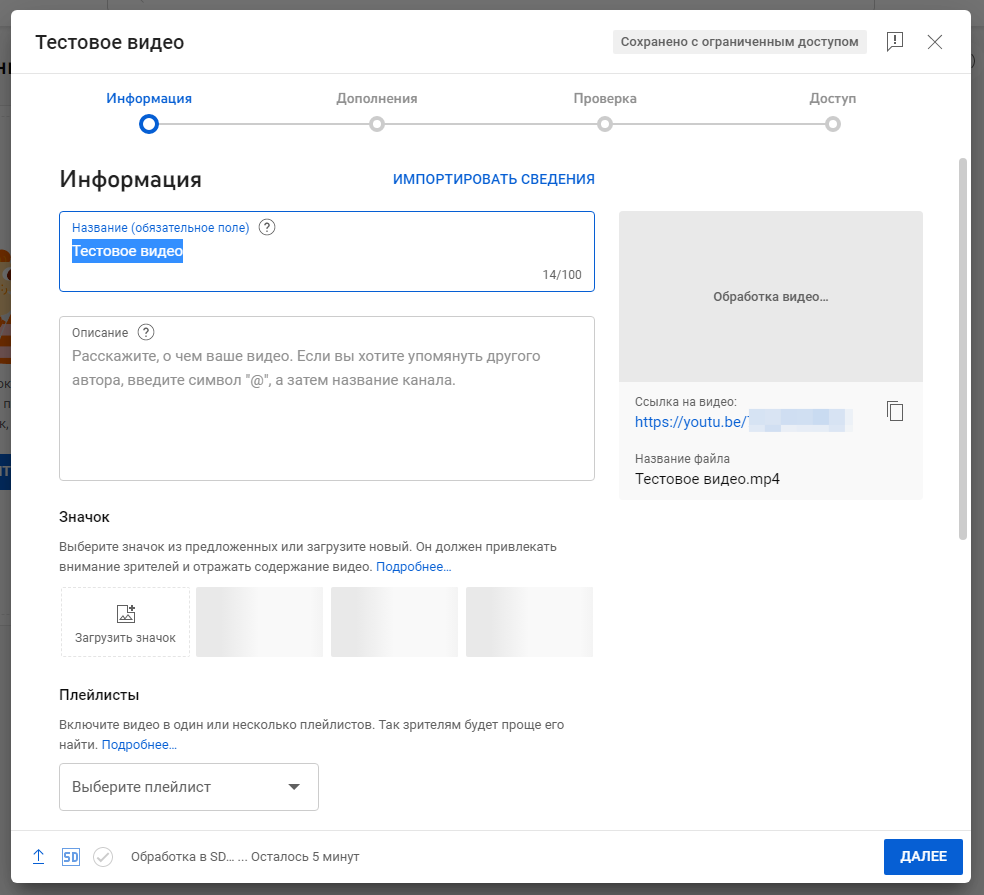Screen dimensions: 984x895
Task: Click the dialog vertical scrollbar
Action: [x=963, y=349]
